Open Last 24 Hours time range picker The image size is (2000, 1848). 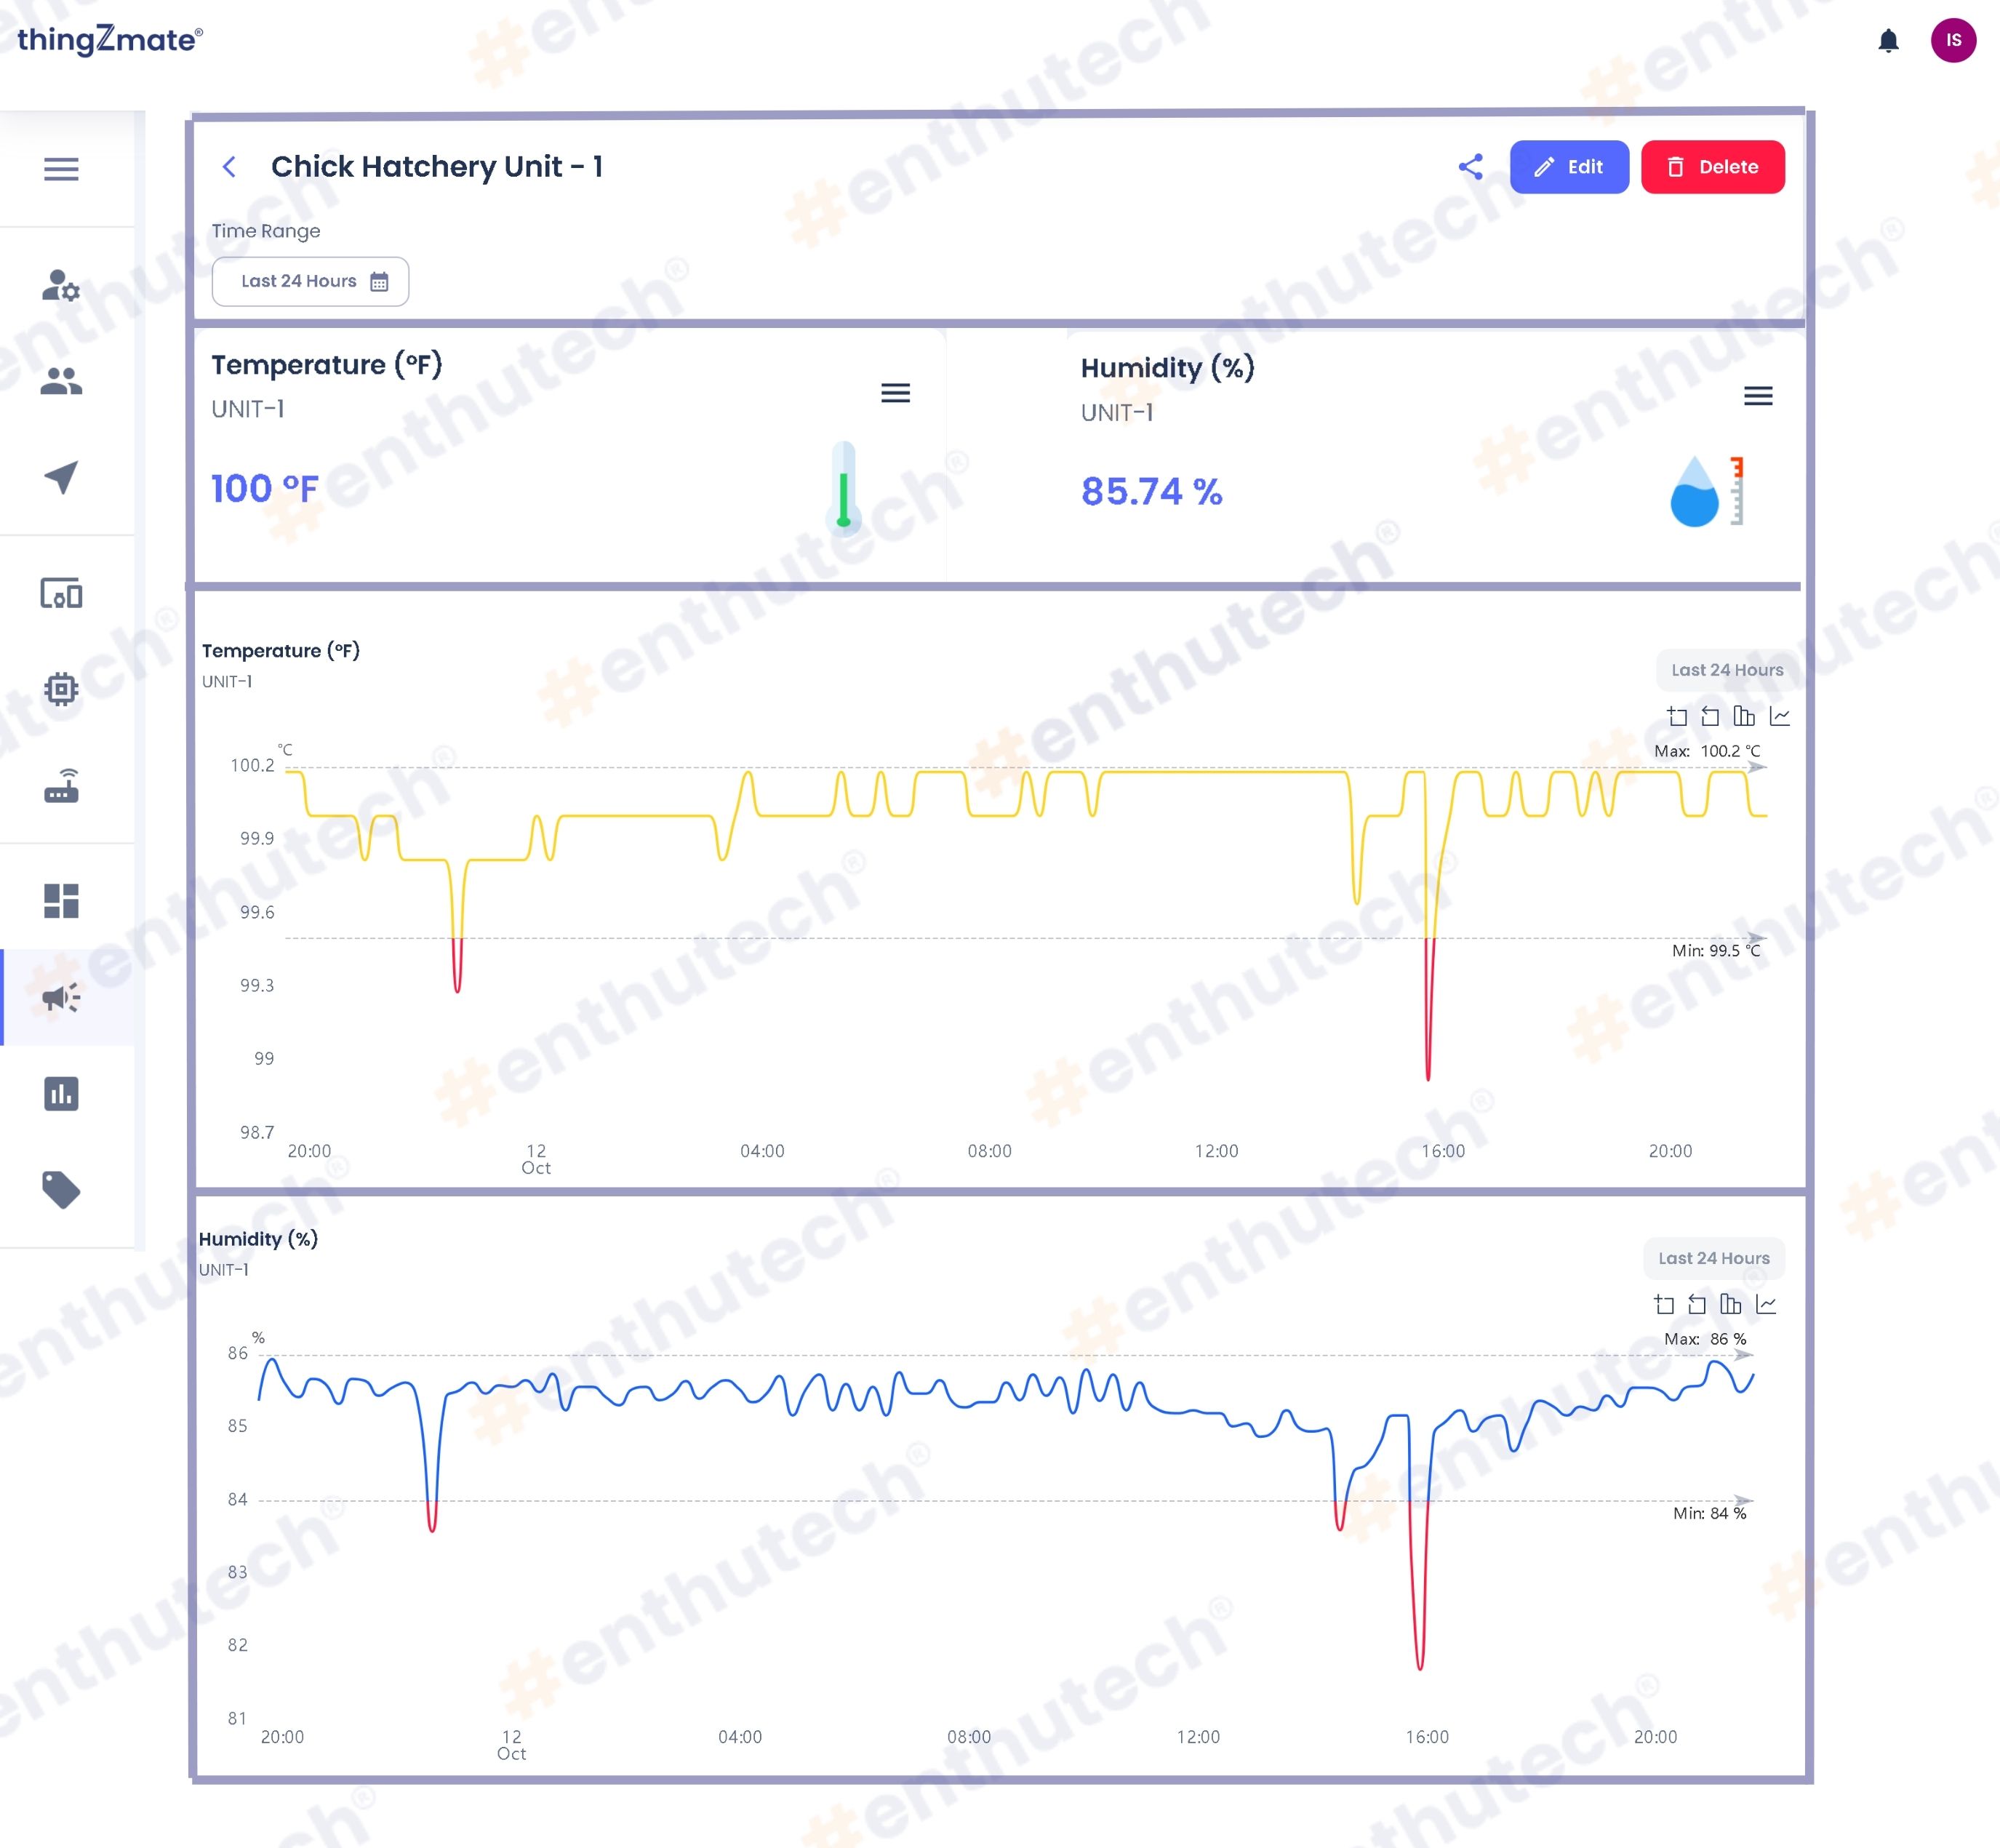coord(310,281)
